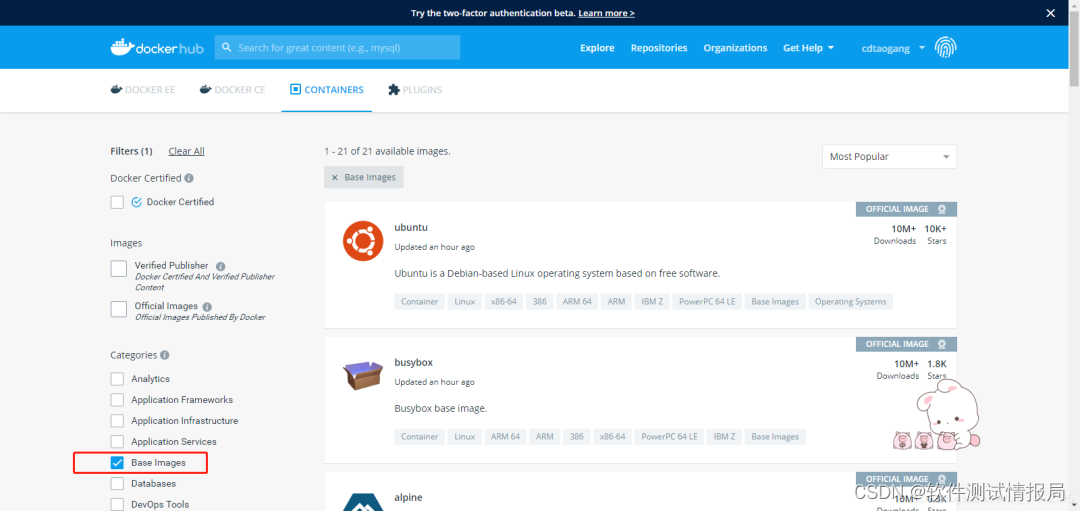Switch to the Docker CE tab
This screenshot has width=1080, height=511.
click(x=232, y=90)
